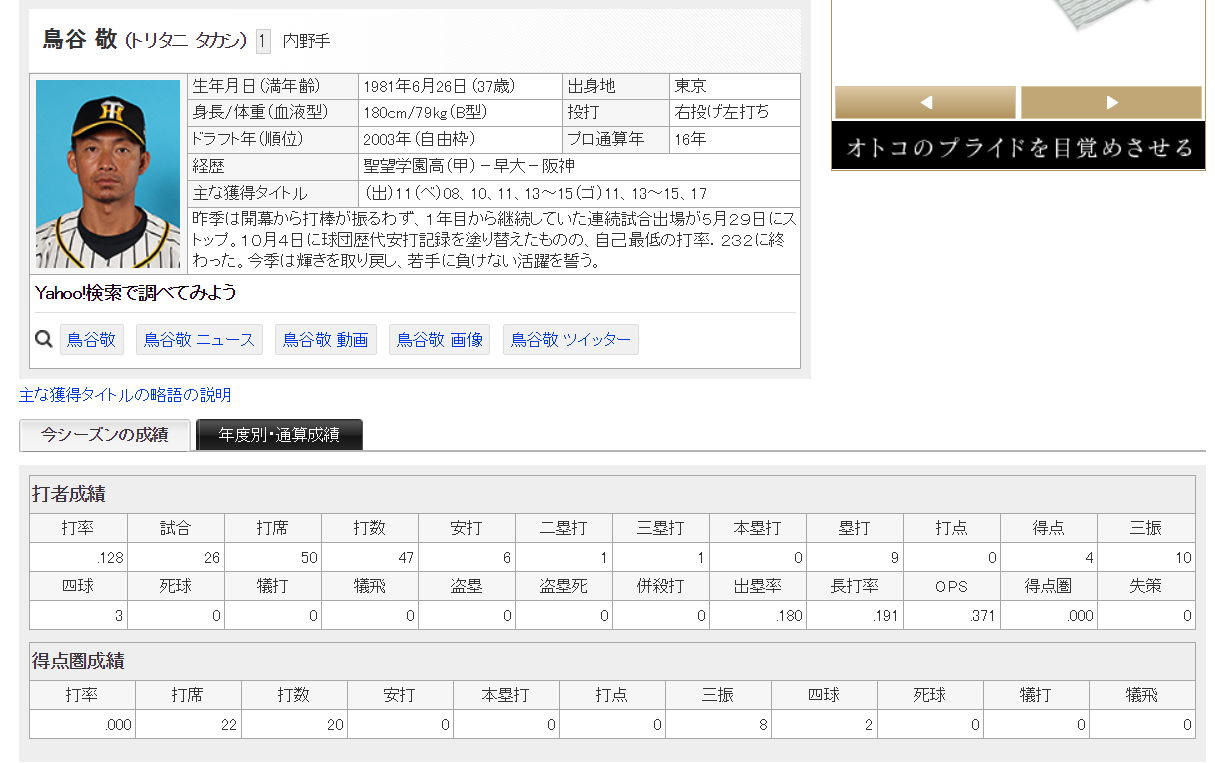The width and height of the screenshot is (1215, 763).
Task: Open 主な獲得タイトルの略語の説明 link
Action: tap(125, 395)
